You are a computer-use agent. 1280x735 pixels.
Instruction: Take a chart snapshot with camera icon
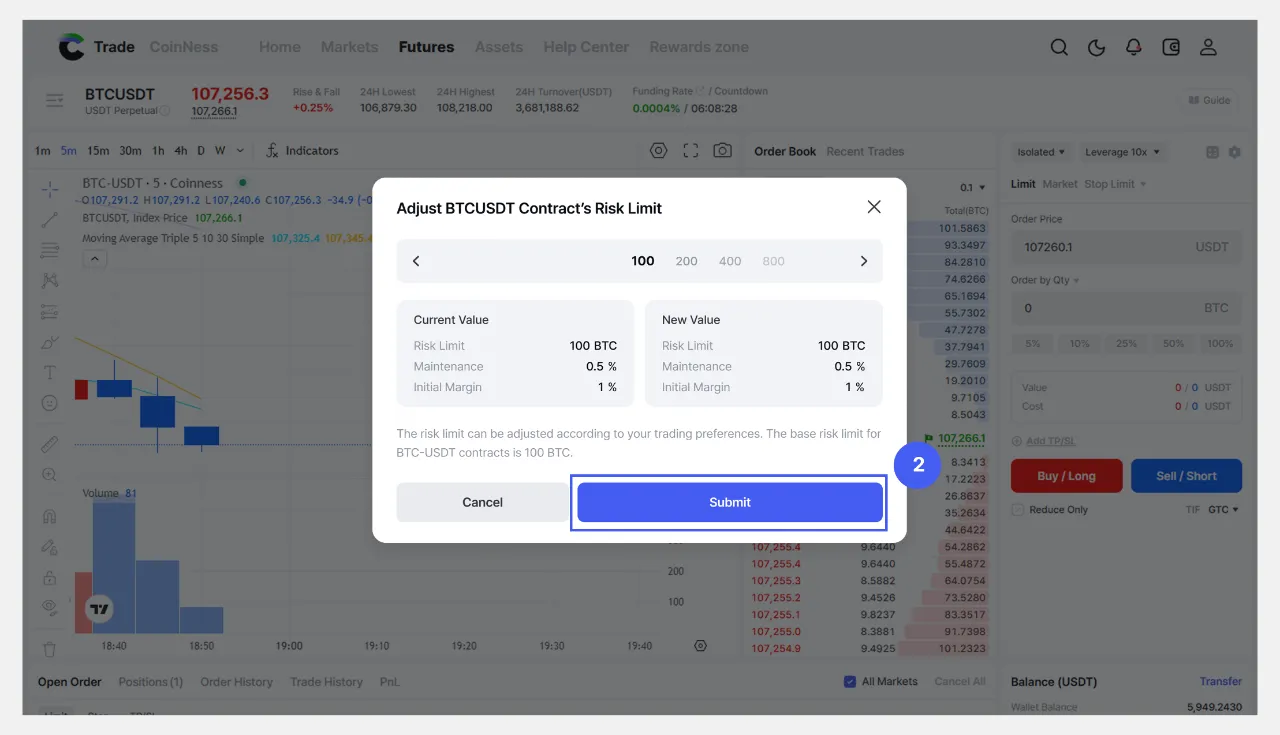pos(722,151)
